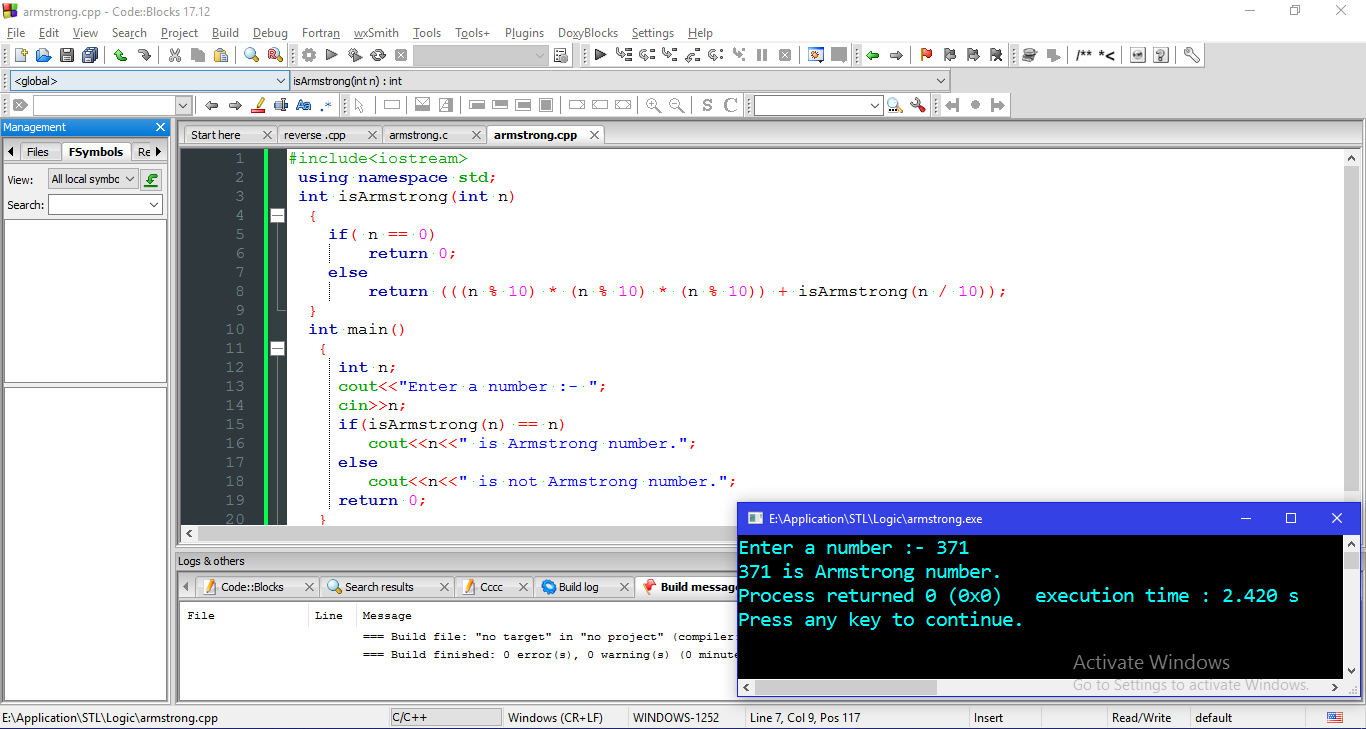Viewport: 1366px width, 729px height.
Task: Open the Find dialog with magnifier icon
Action: [x=249, y=55]
